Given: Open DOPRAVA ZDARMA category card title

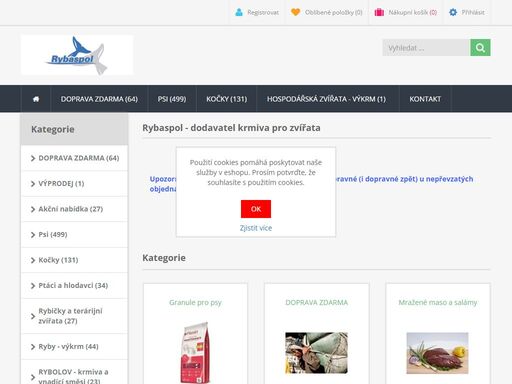Looking at the screenshot, I should 317,303.
